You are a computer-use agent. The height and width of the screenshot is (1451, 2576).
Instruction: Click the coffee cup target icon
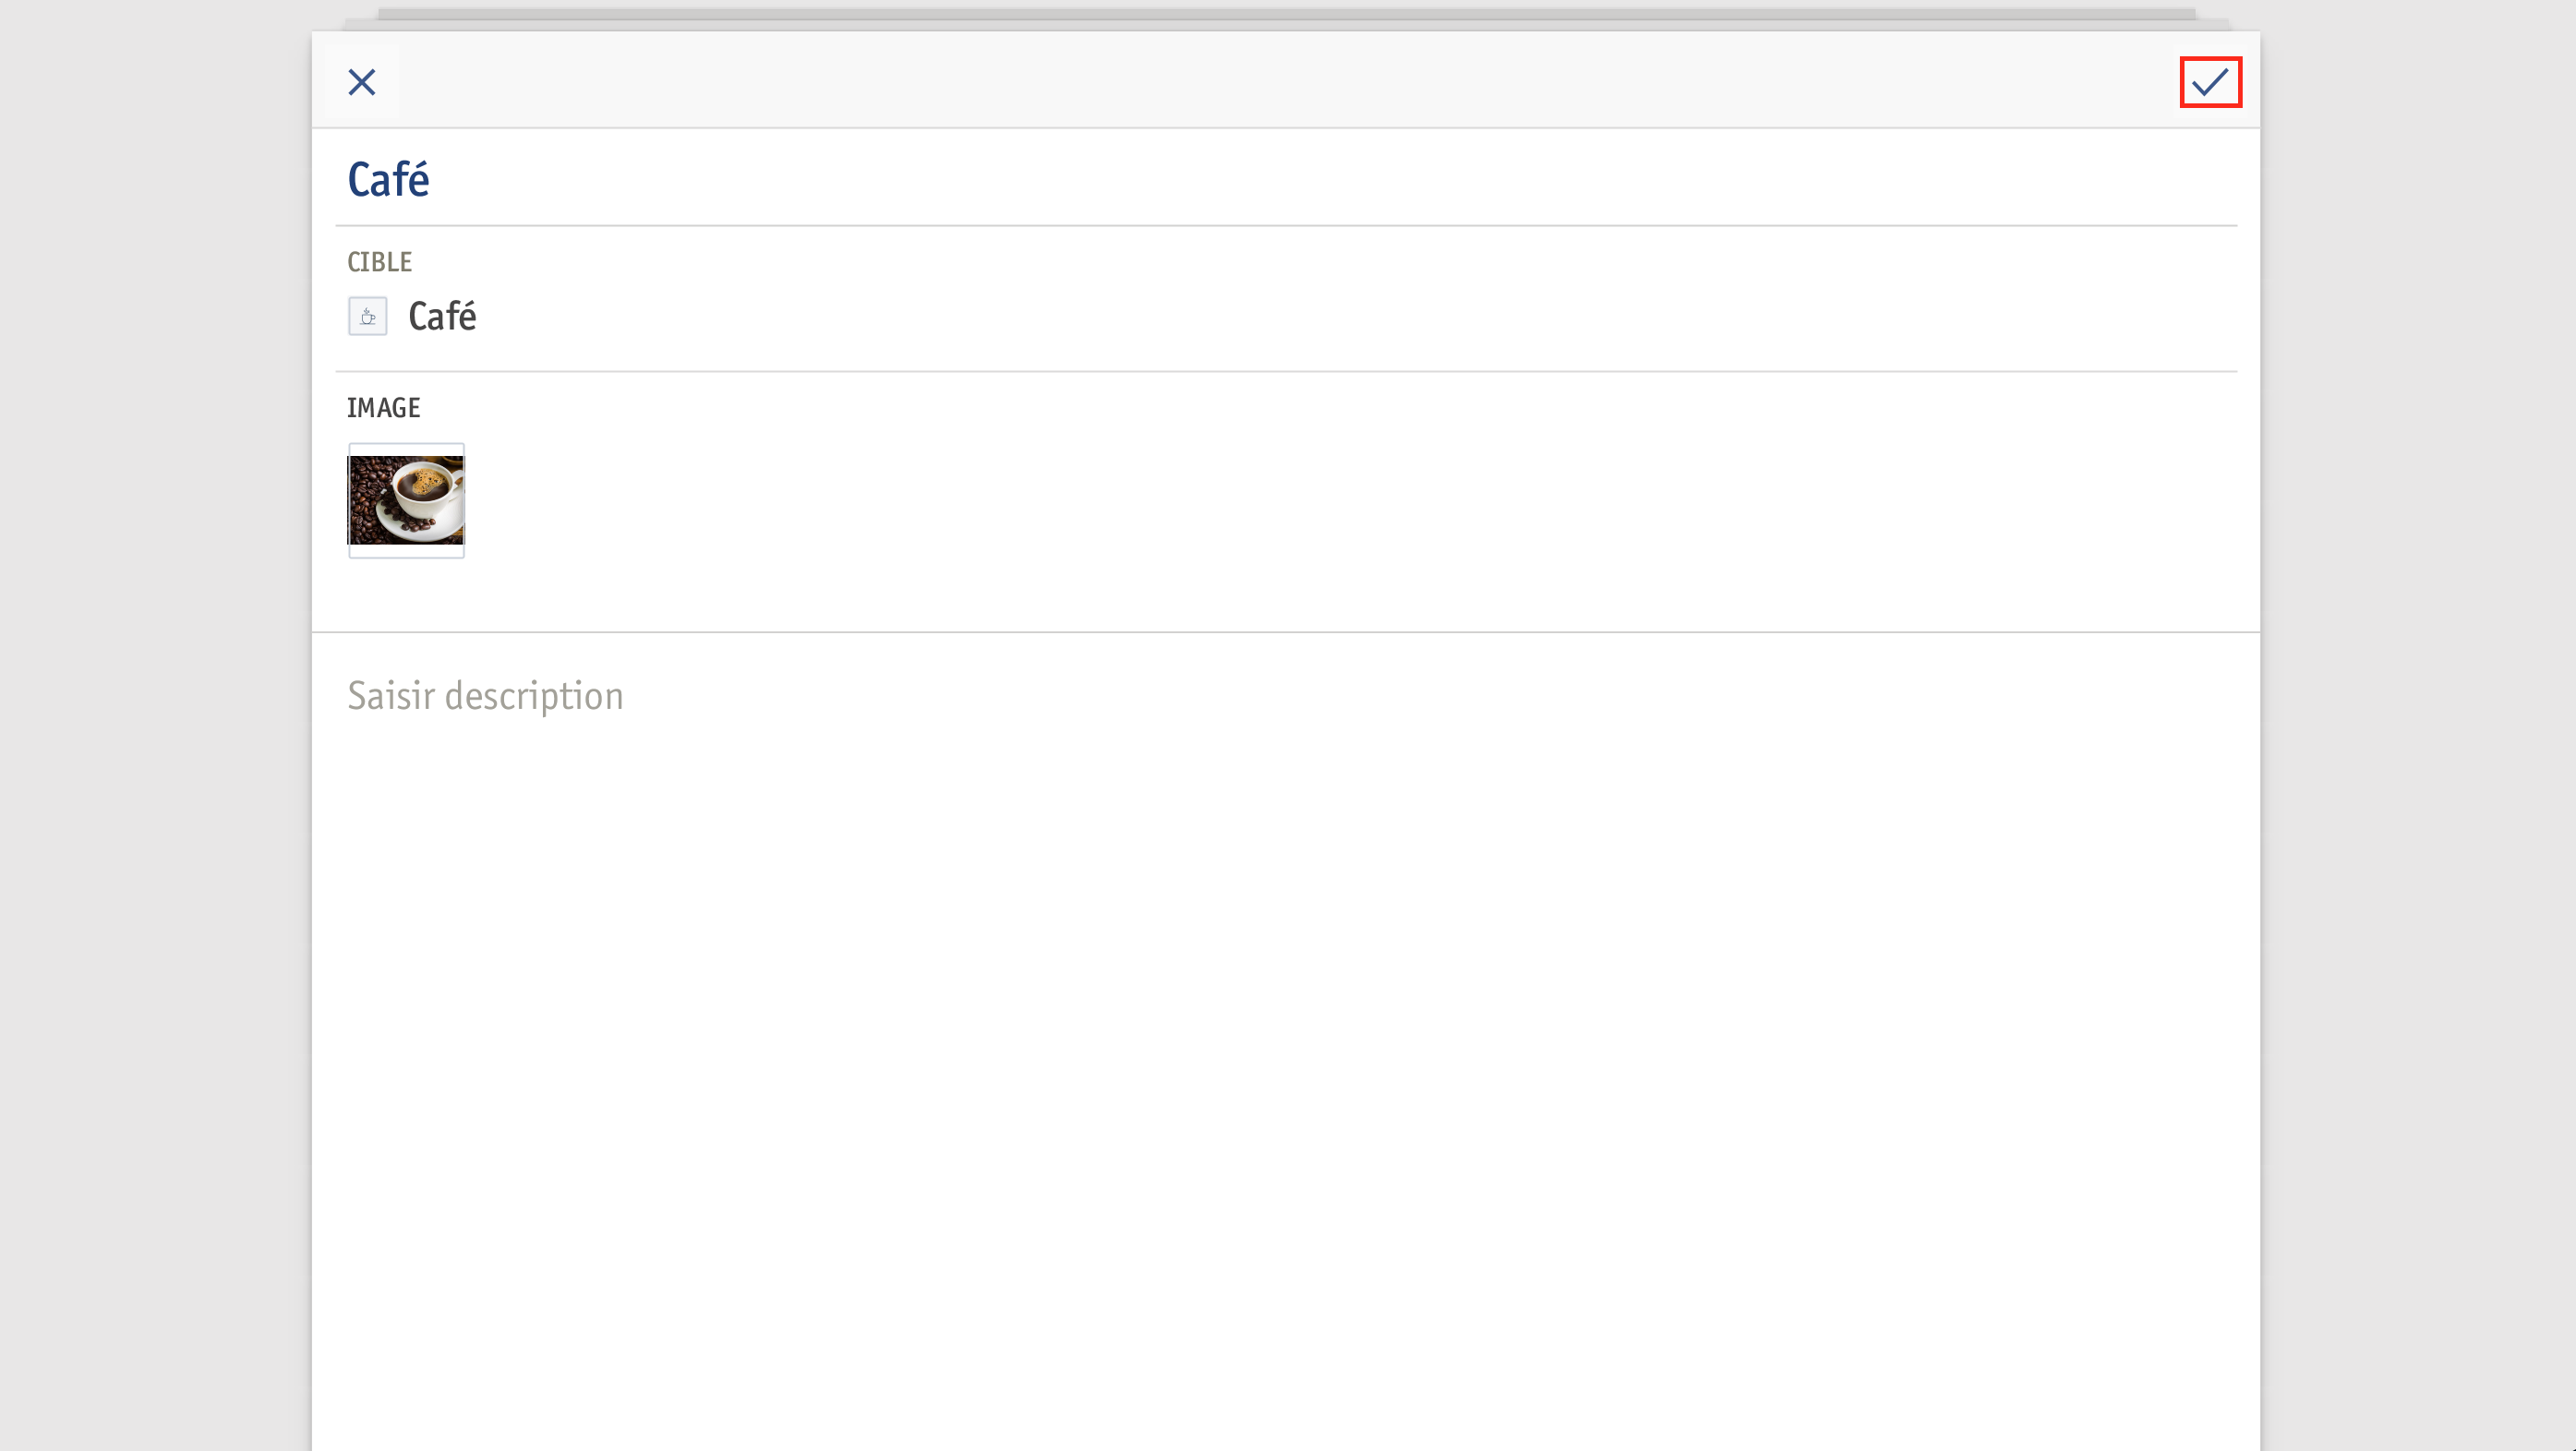coord(367,317)
